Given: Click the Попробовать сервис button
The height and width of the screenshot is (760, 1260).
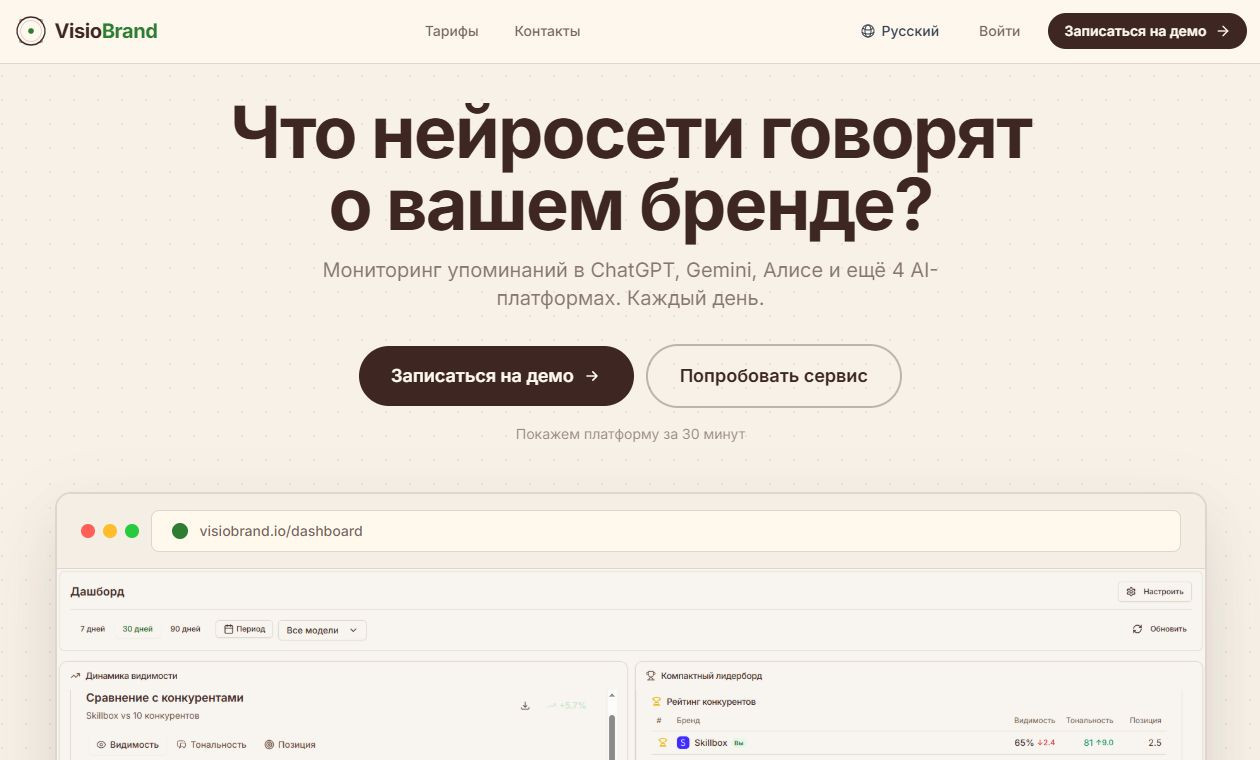Looking at the screenshot, I should pos(773,376).
